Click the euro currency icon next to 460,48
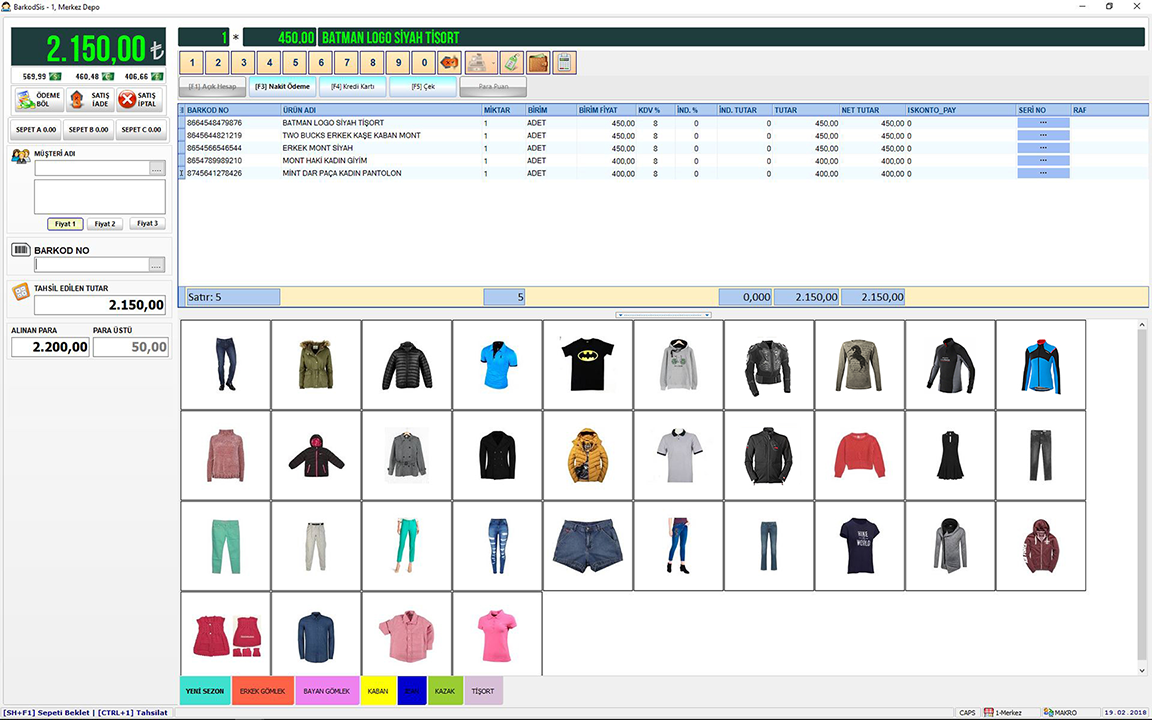 (108, 76)
